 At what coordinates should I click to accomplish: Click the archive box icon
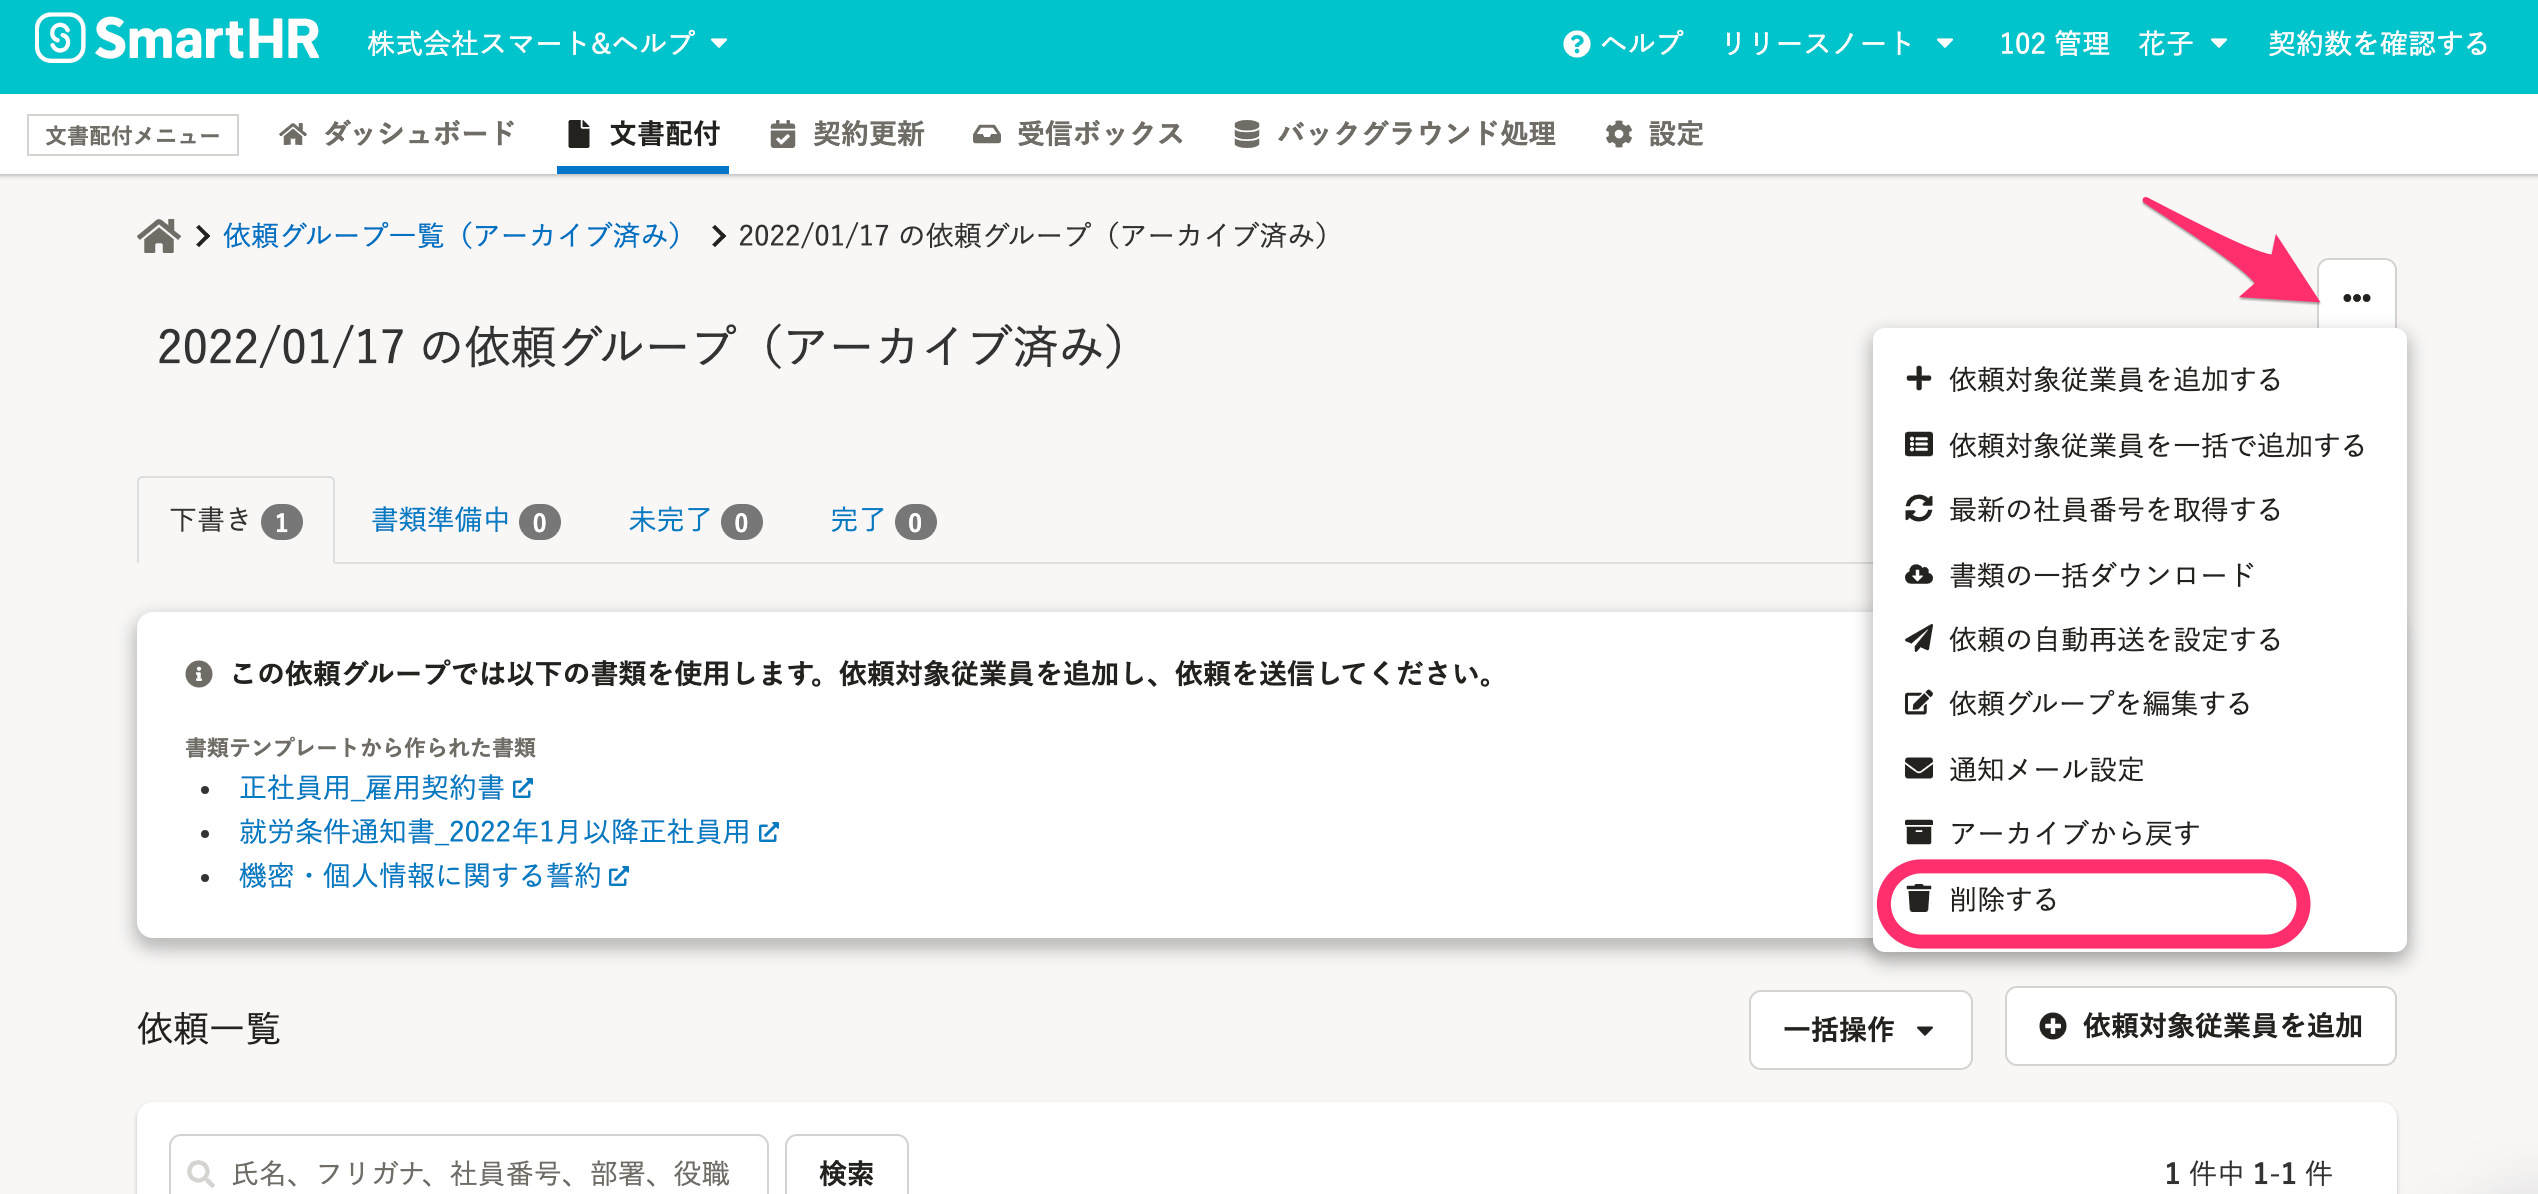point(1918,832)
